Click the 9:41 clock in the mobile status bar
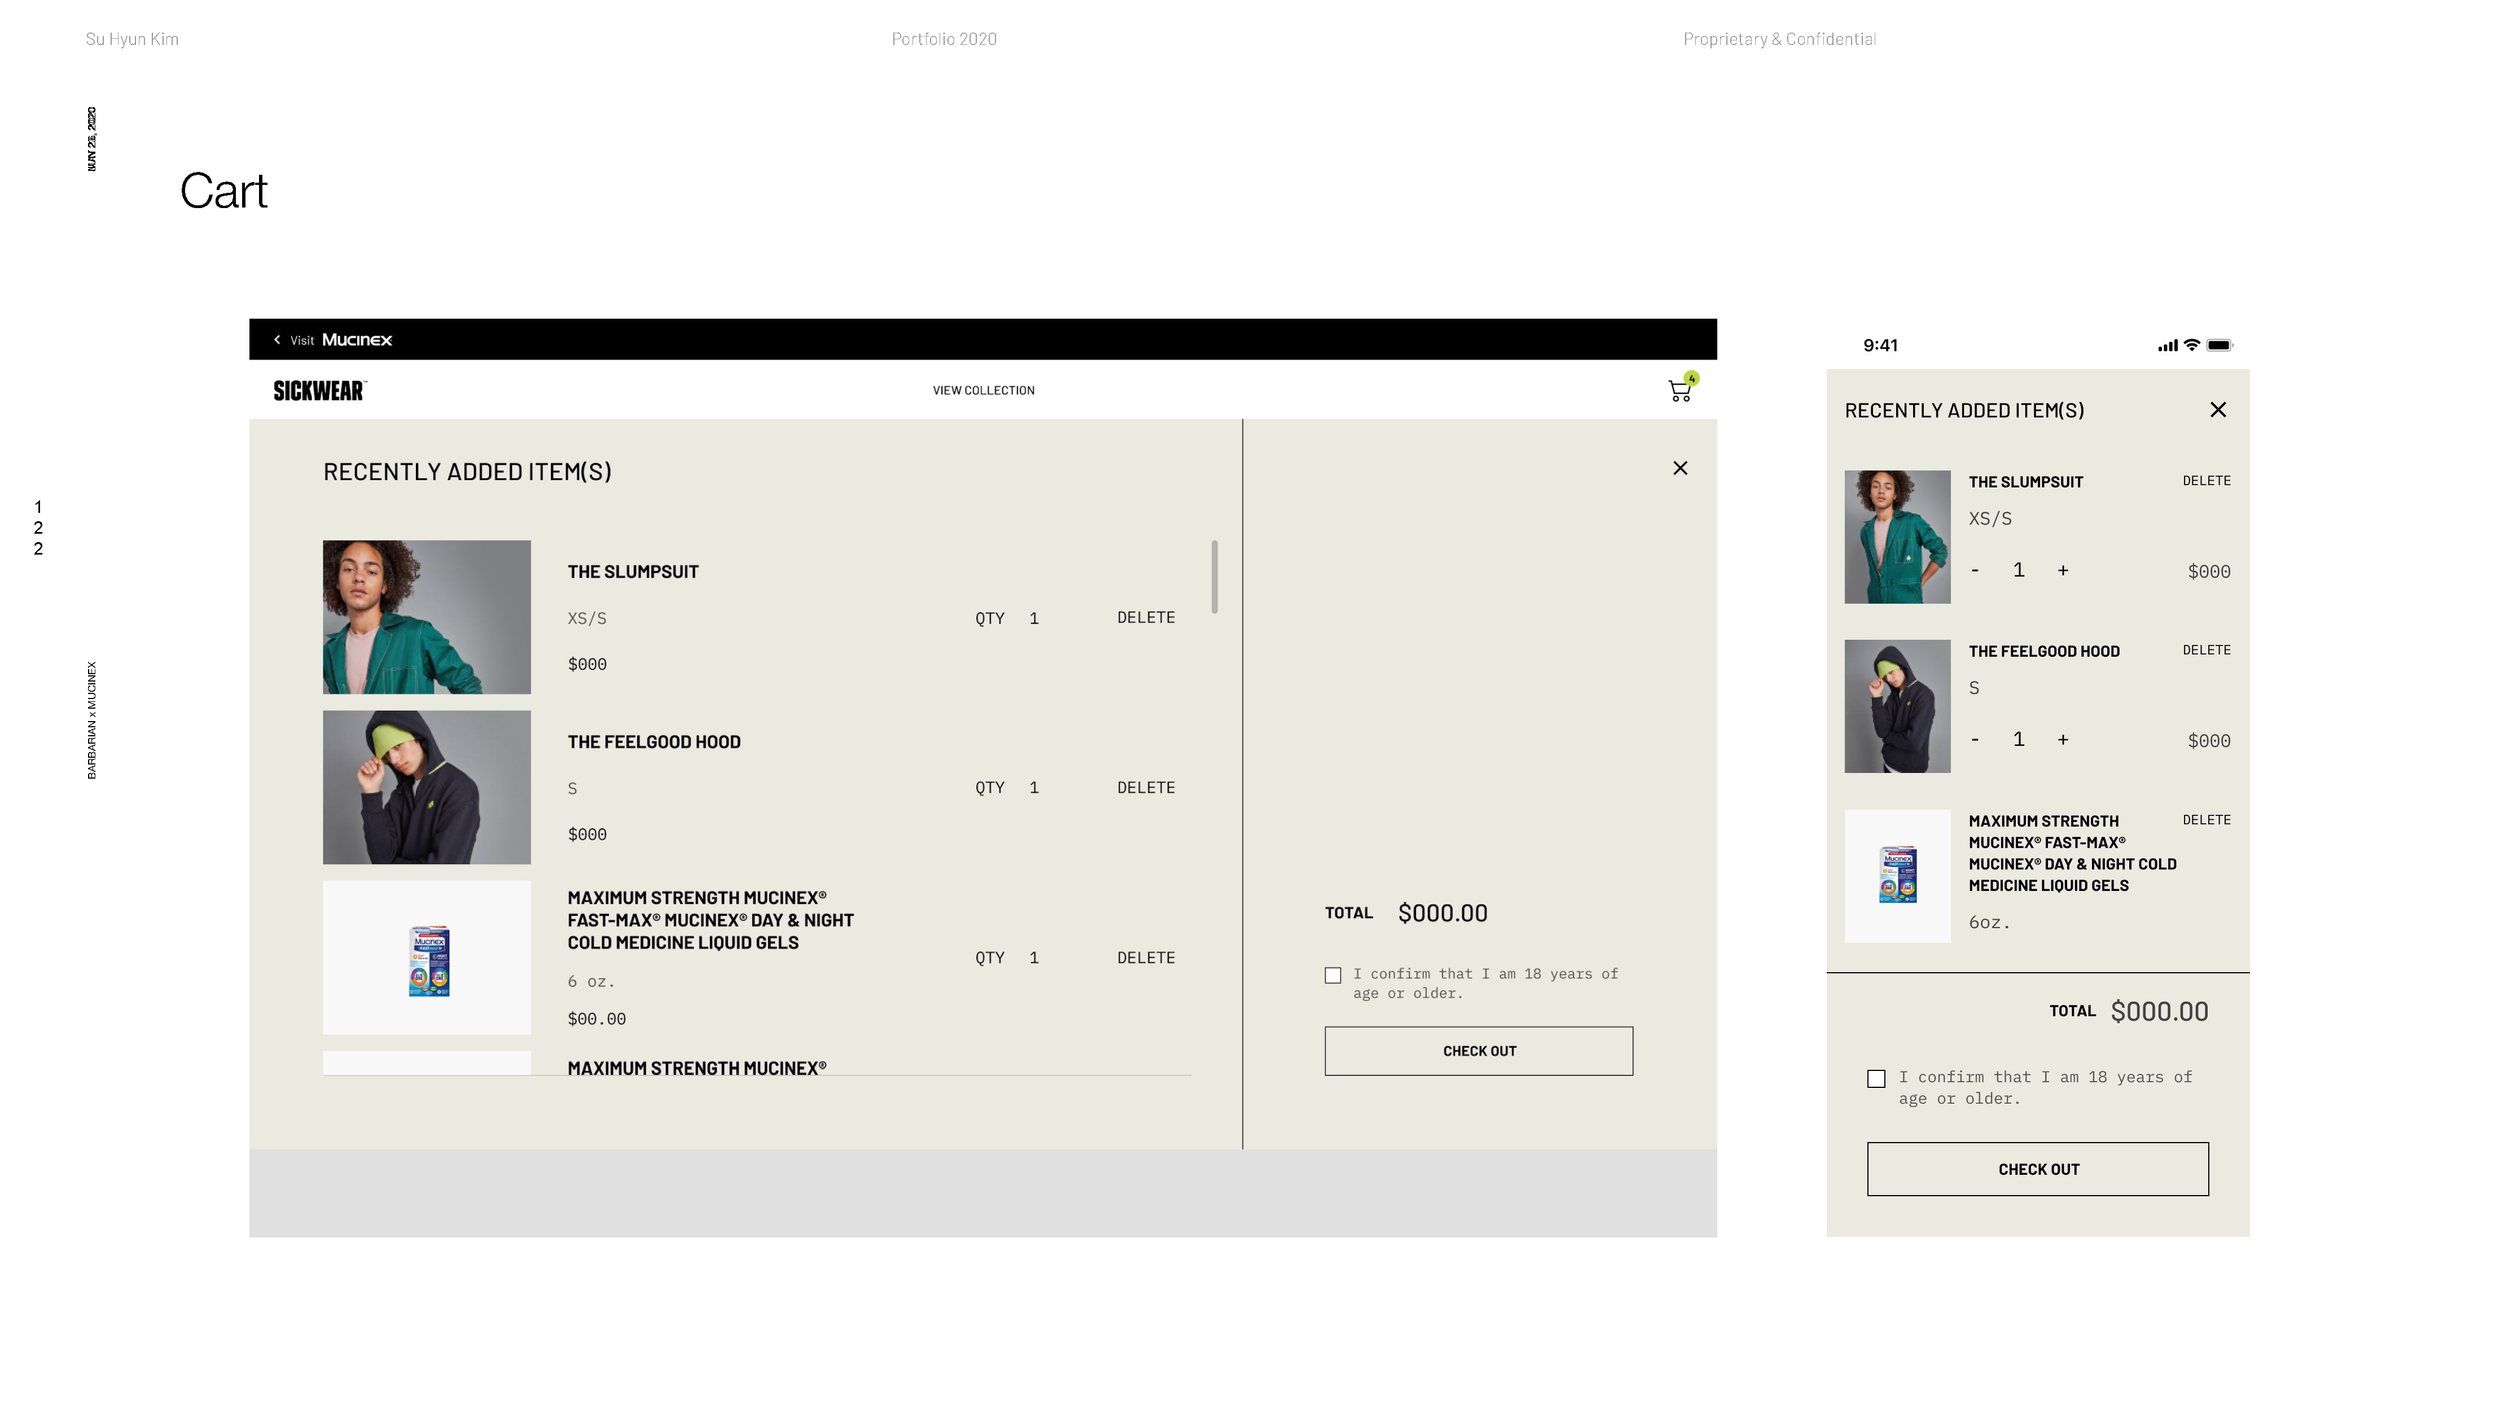Image resolution: width=2500 pixels, height=1406 pixels. [x=1880, y=345]
